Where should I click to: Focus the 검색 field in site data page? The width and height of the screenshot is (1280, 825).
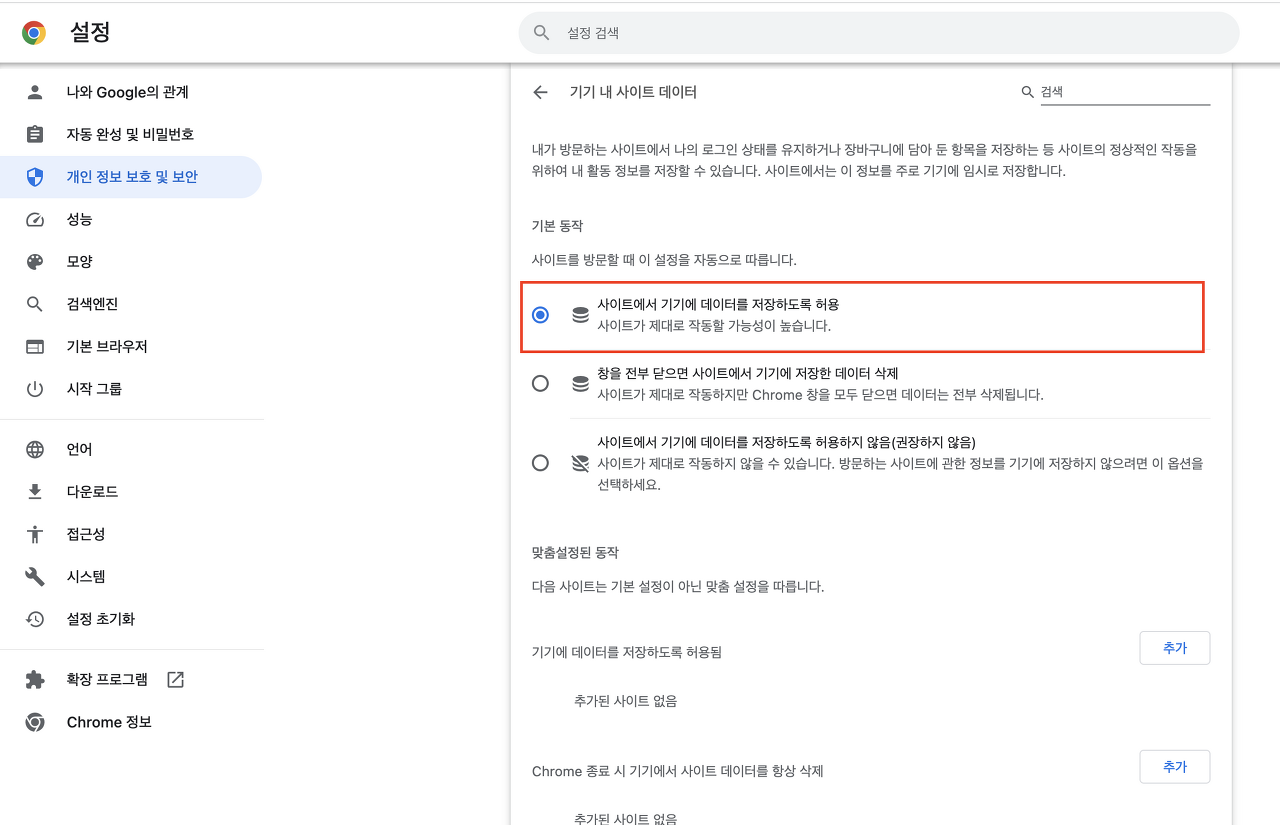[x=1125, y=92]
